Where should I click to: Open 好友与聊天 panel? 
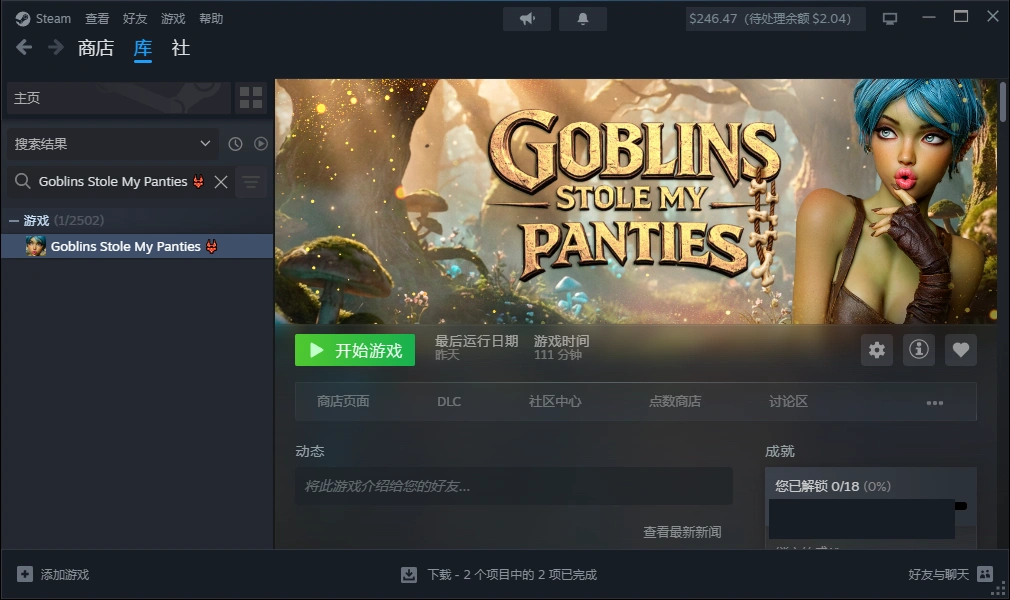[x=939, y=574]
